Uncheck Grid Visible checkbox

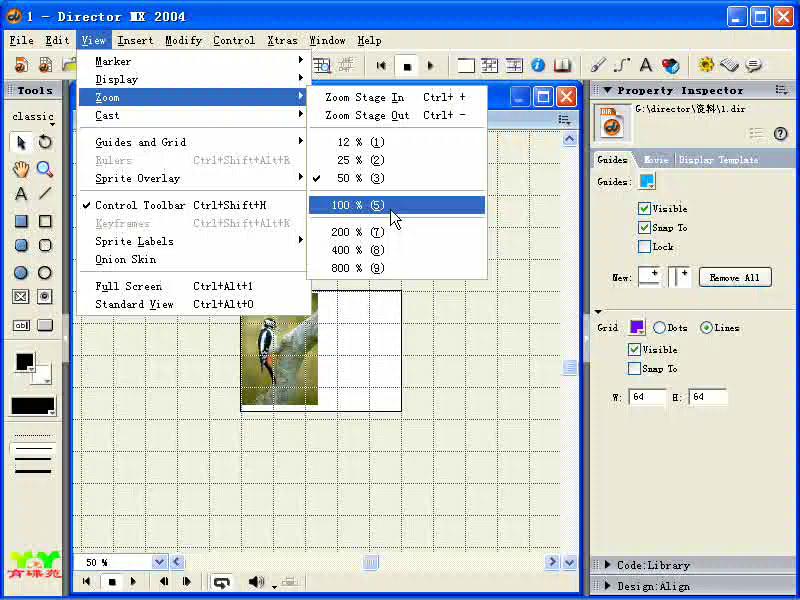click(x=634, y=349)
